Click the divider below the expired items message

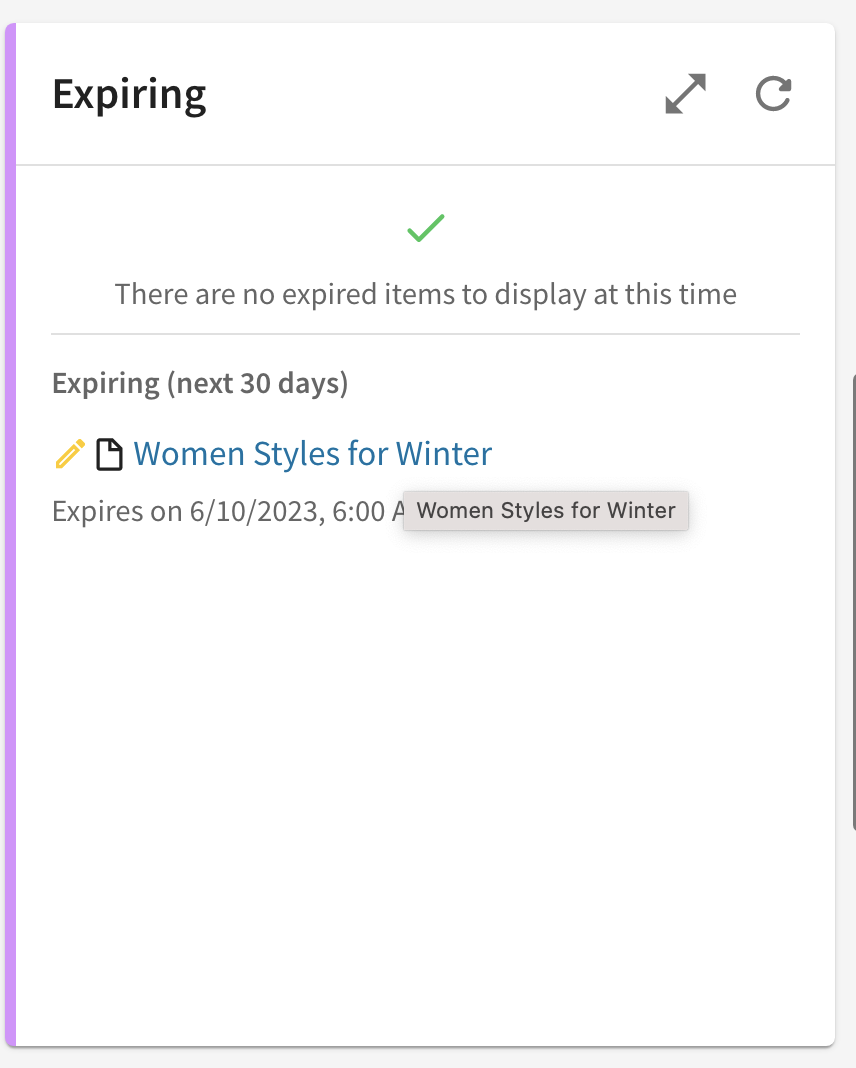426,331
